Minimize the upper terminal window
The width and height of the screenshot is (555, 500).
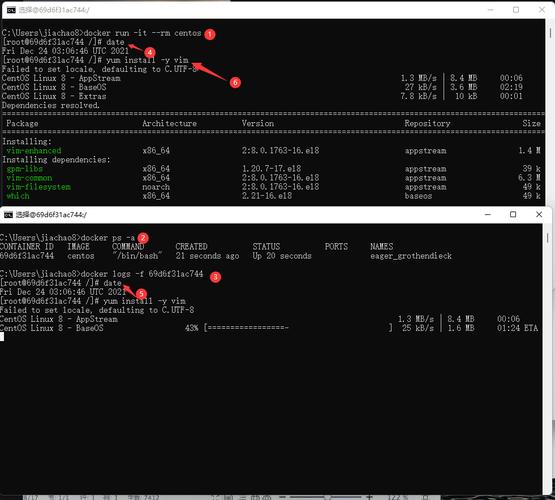click(491, 10)
